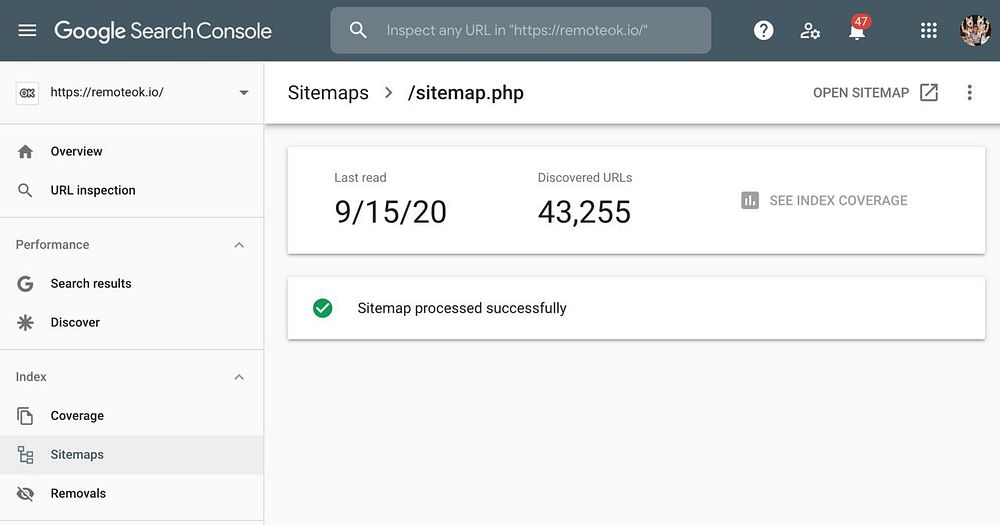Click the Sitemaps breadcrumb link

pos(328,93)
